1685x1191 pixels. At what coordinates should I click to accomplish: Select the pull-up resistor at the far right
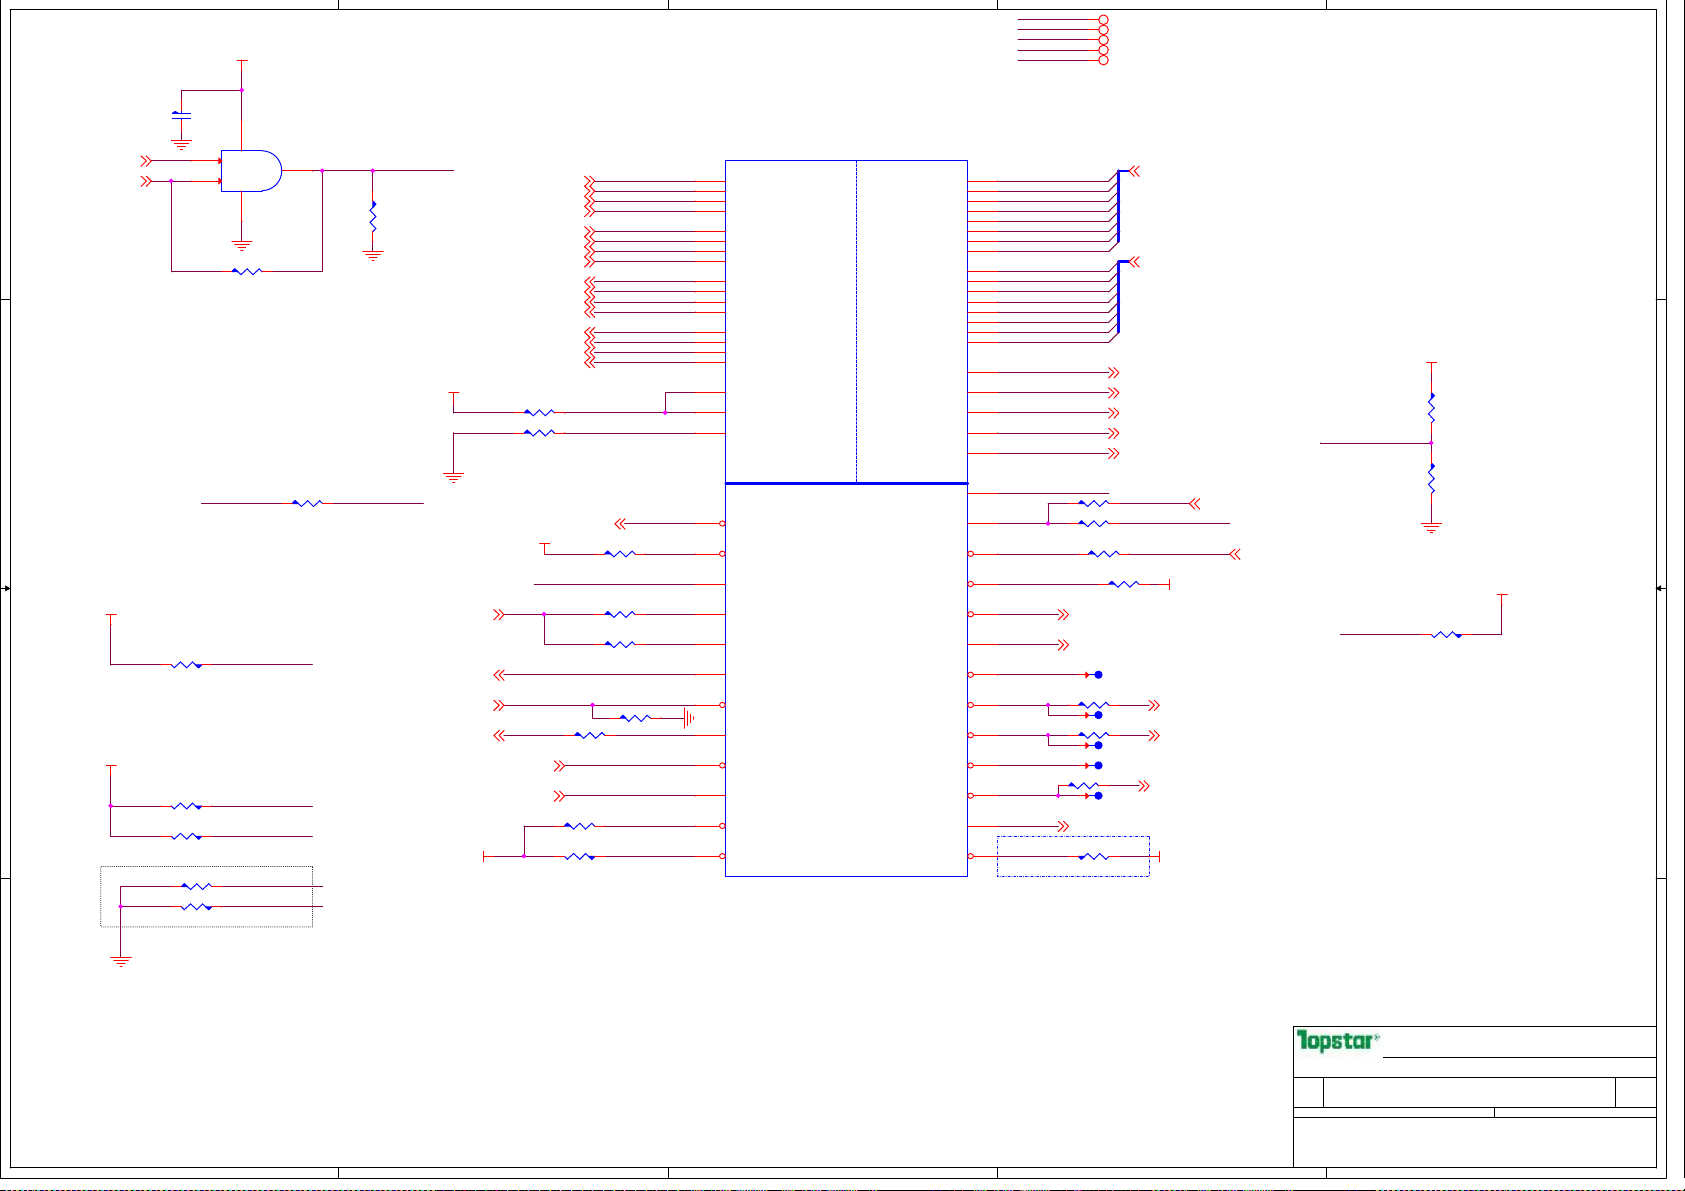[1446, 634]
